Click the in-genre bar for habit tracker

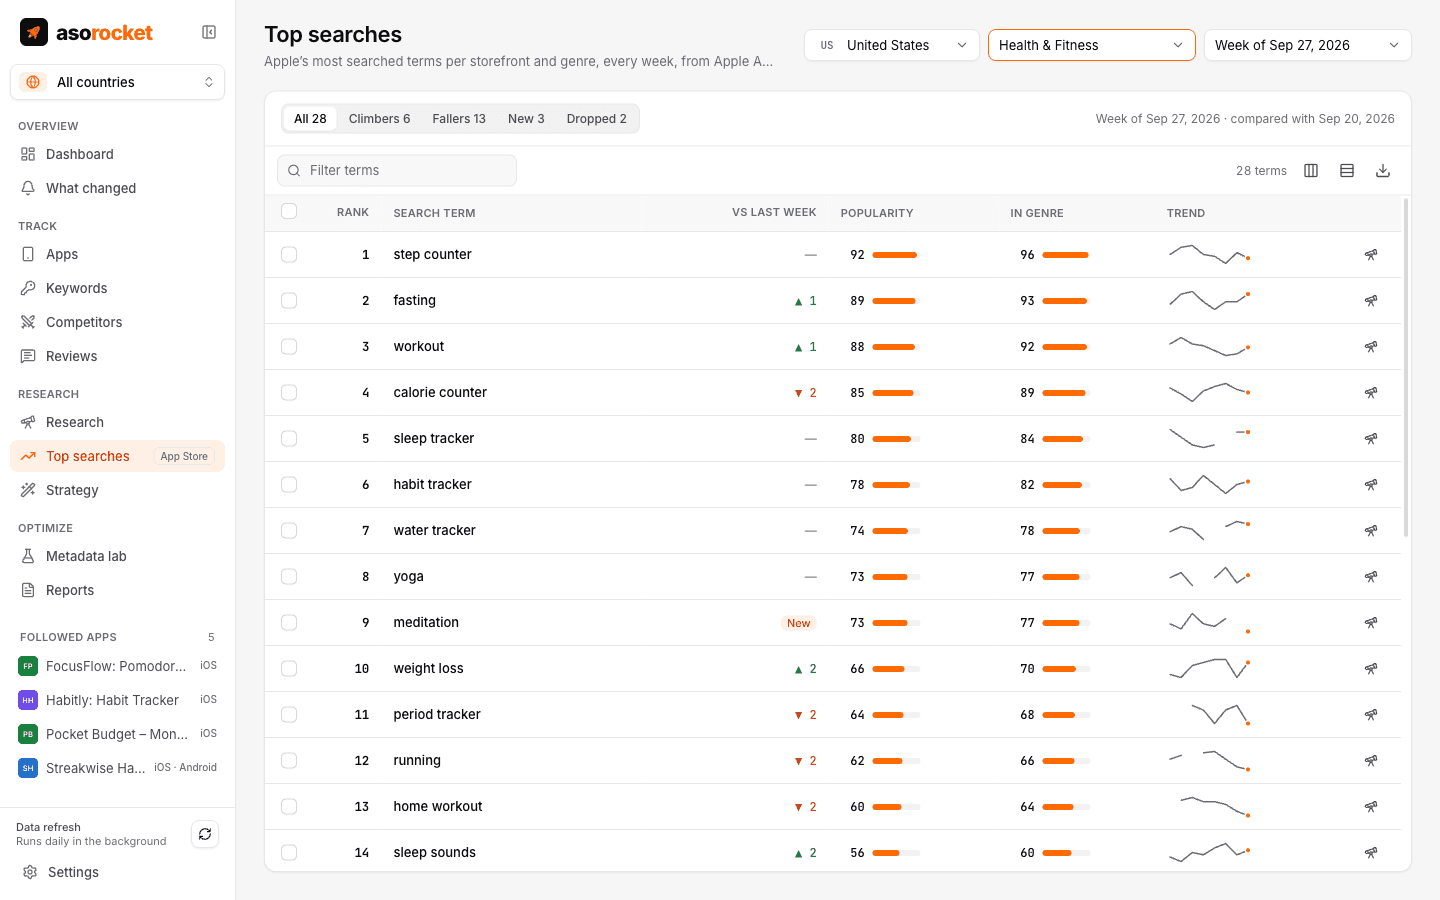(1065, 485)
